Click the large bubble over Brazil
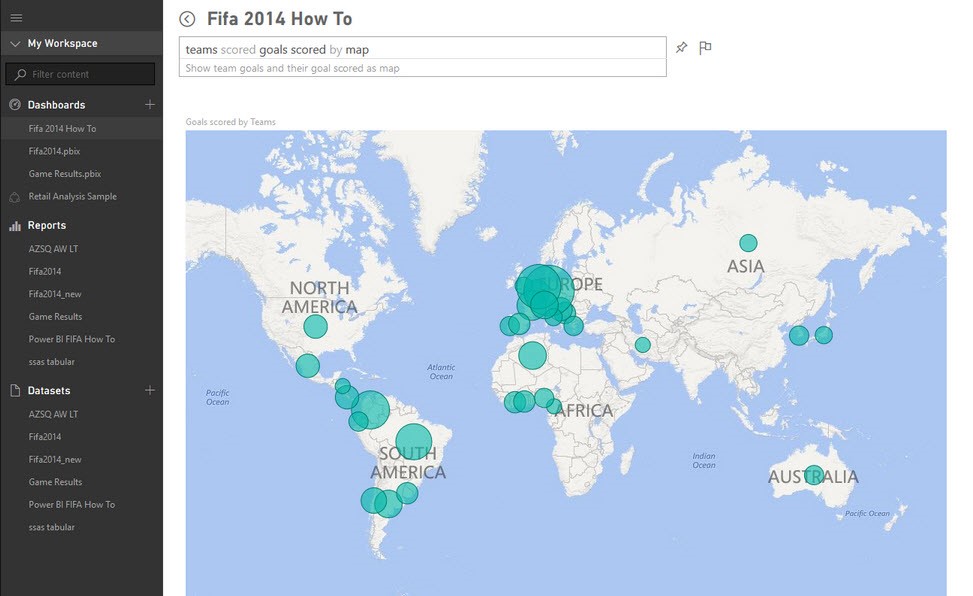 click(x=414, y=441)
